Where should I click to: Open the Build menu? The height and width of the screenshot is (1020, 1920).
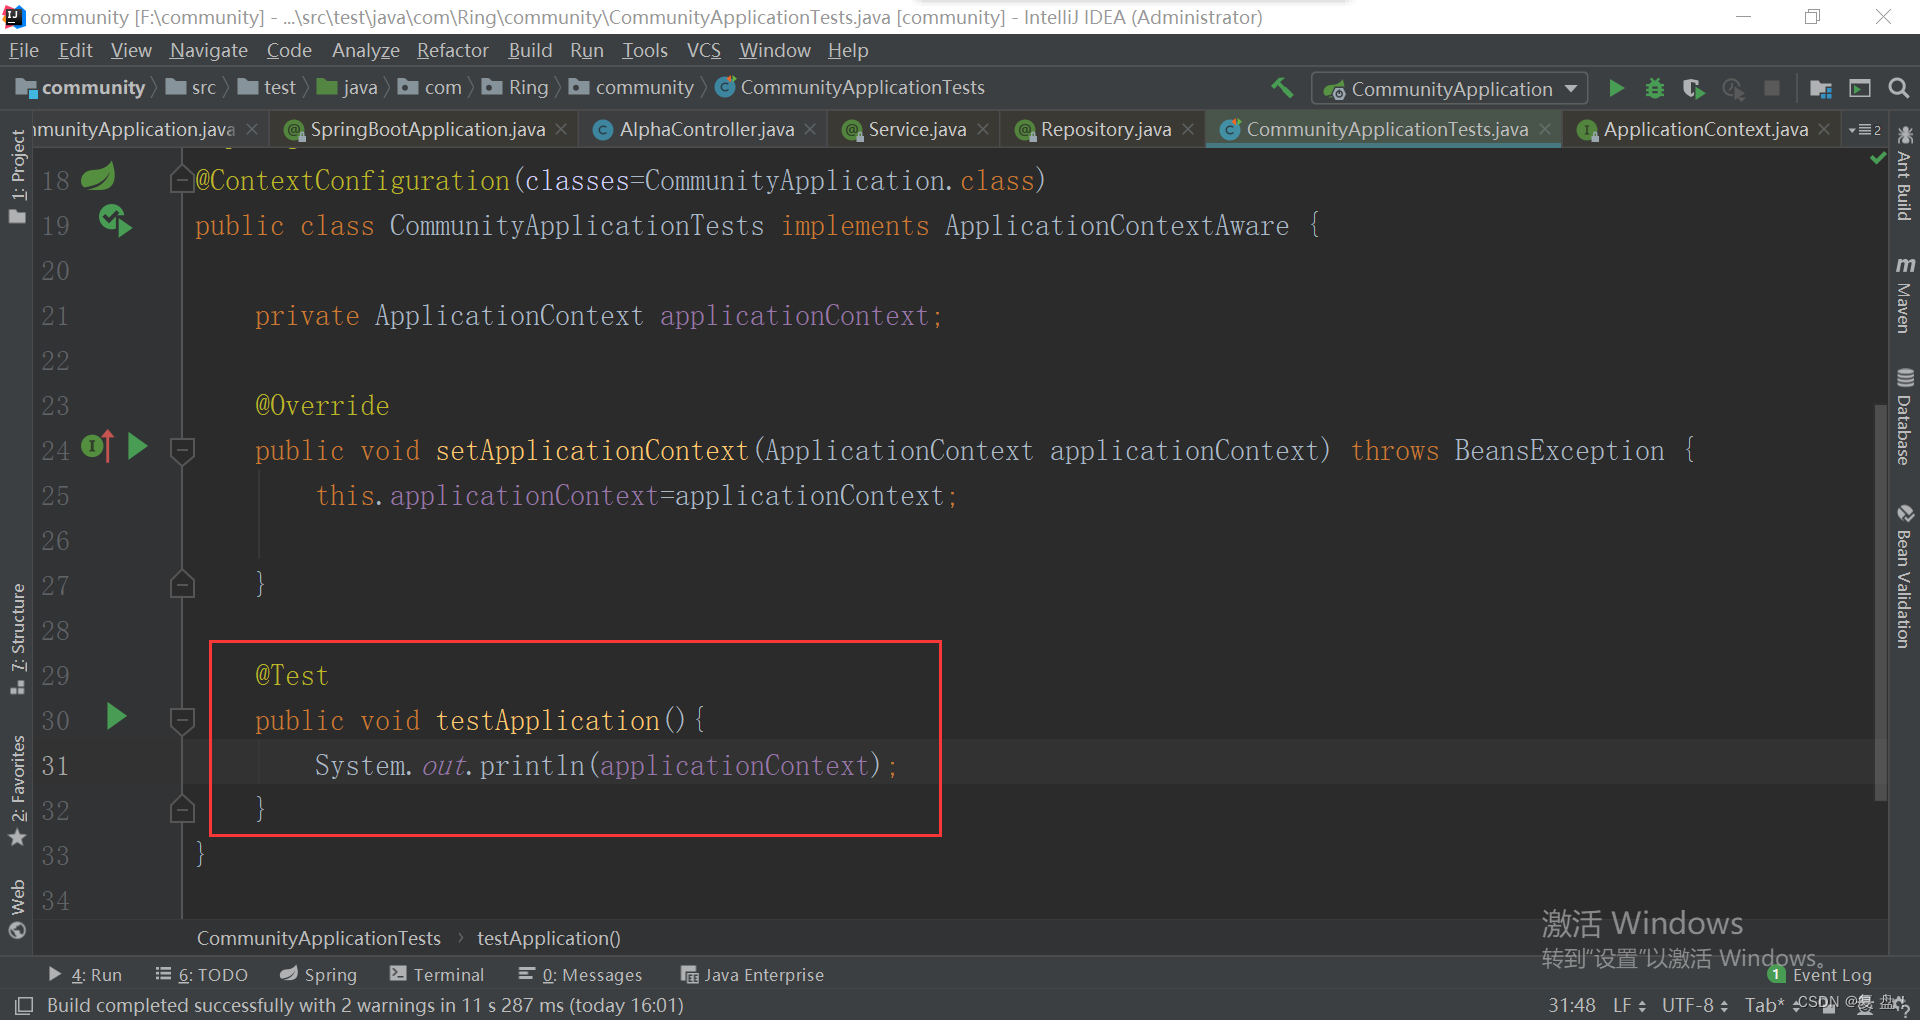point(530,50)
